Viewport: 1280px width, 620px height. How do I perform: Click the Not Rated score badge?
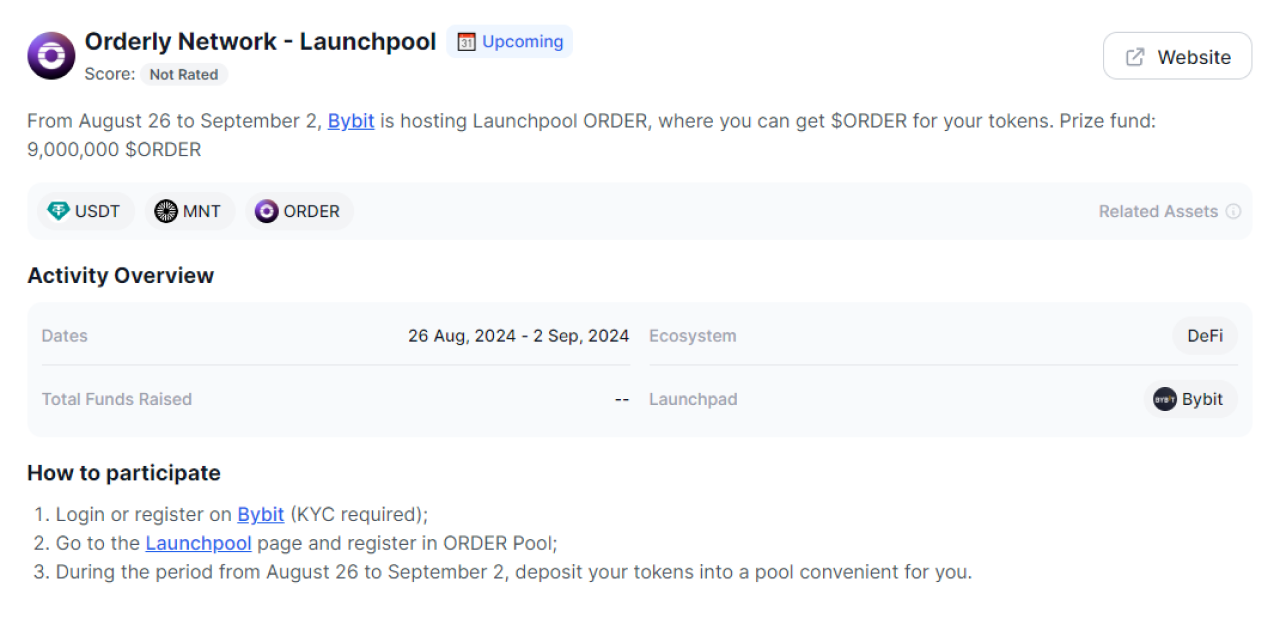tap(184, 74)
